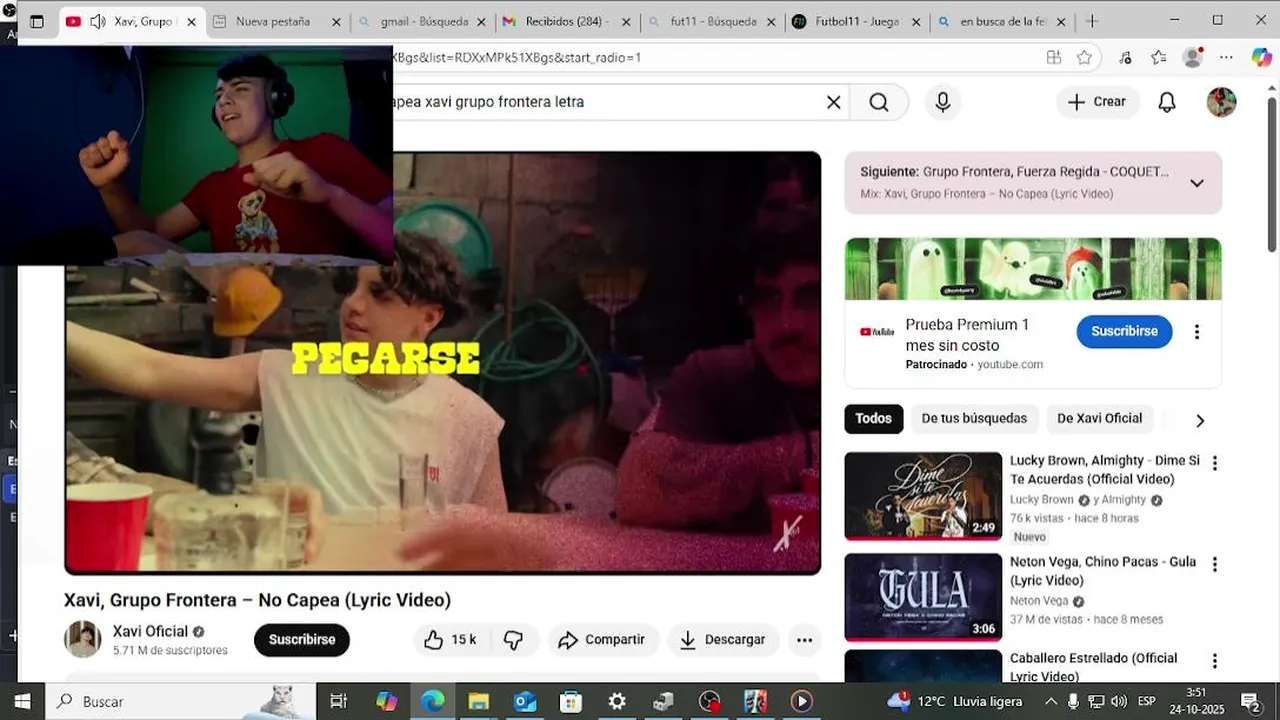Show hidden system tray icons chevron
The height and width of the screenshot is (720, 1280).
tap(1051, 702)
